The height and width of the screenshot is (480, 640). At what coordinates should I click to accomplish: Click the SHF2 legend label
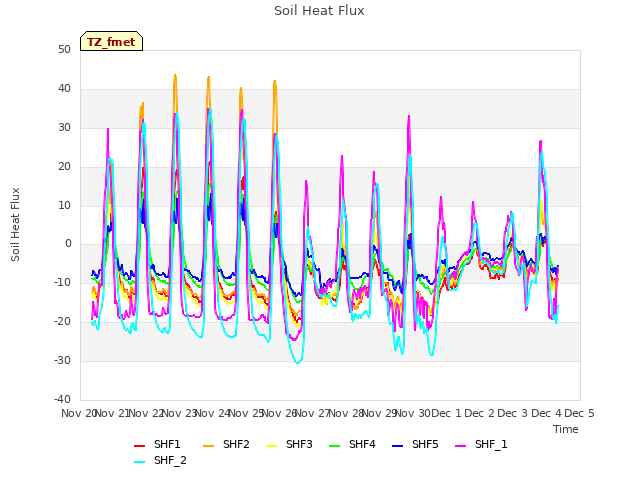point(236,444)
